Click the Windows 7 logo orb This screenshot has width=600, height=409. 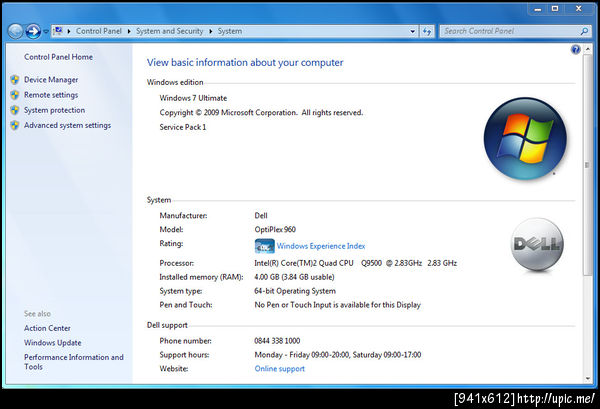coord(525,138)
